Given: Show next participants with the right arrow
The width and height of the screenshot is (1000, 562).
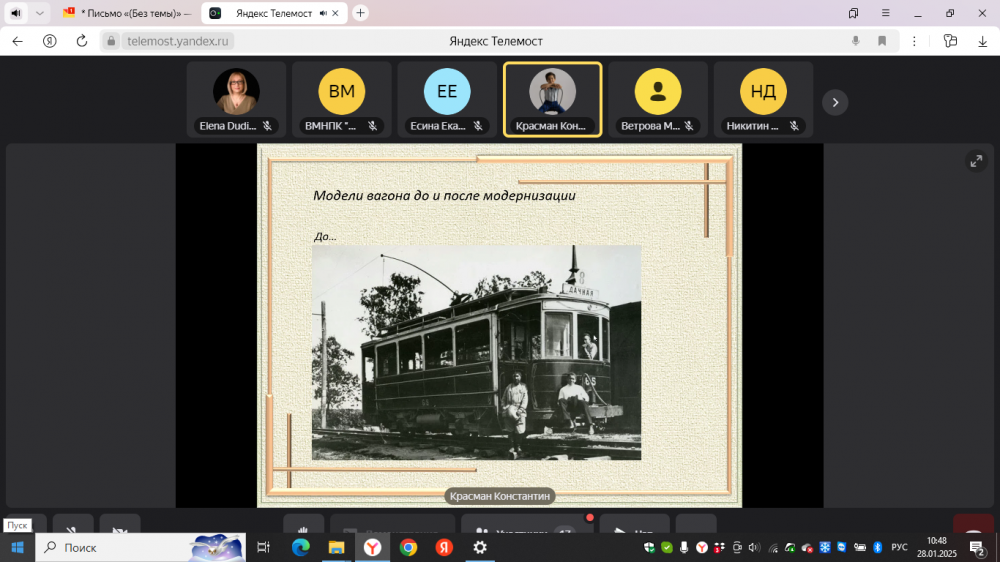Looking at the screenshot, I should point(835,101).
